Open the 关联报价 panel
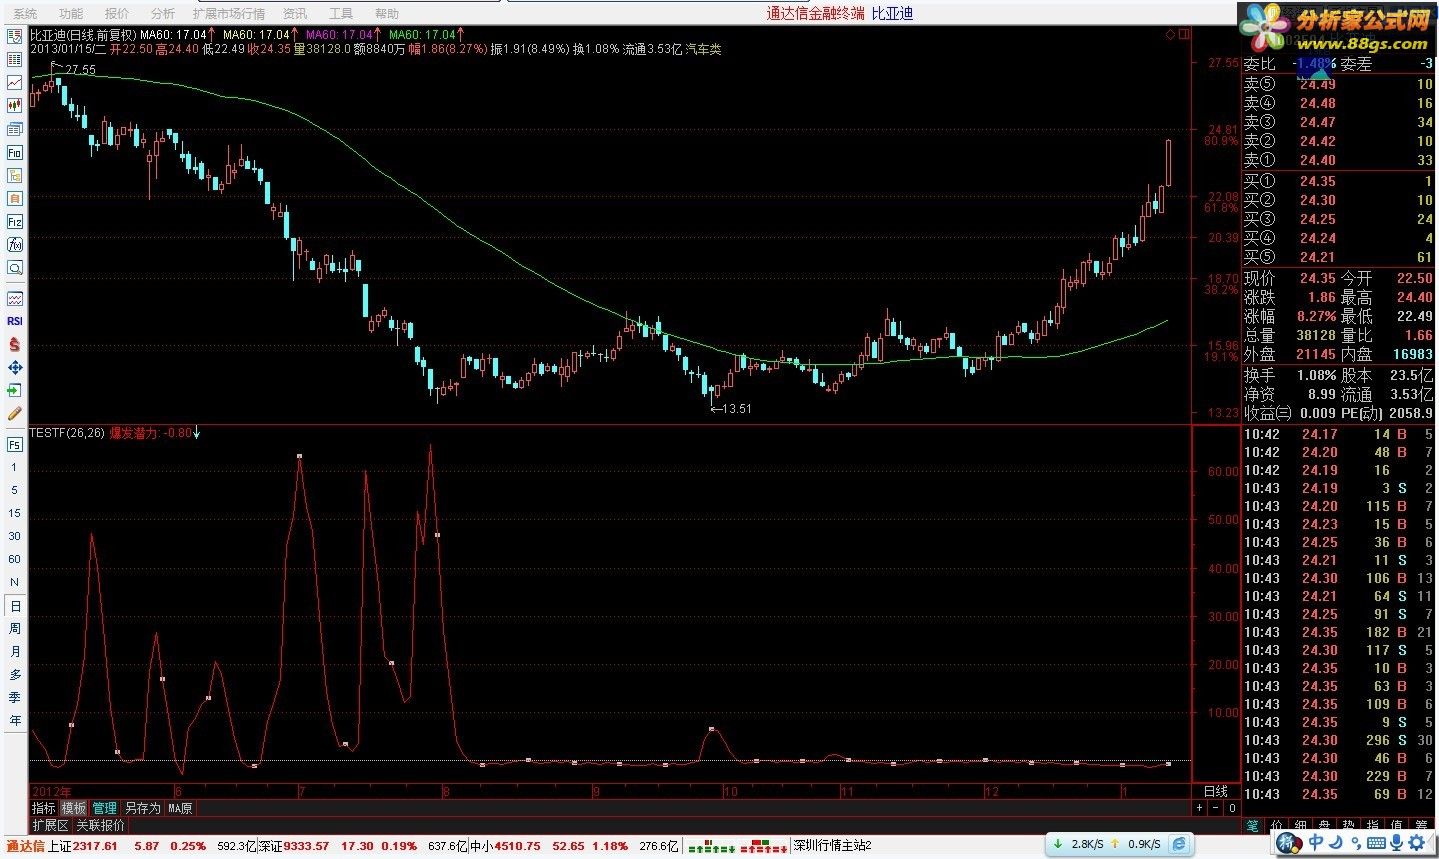This screenshot has width=1439, height=859. pos(101,826)
